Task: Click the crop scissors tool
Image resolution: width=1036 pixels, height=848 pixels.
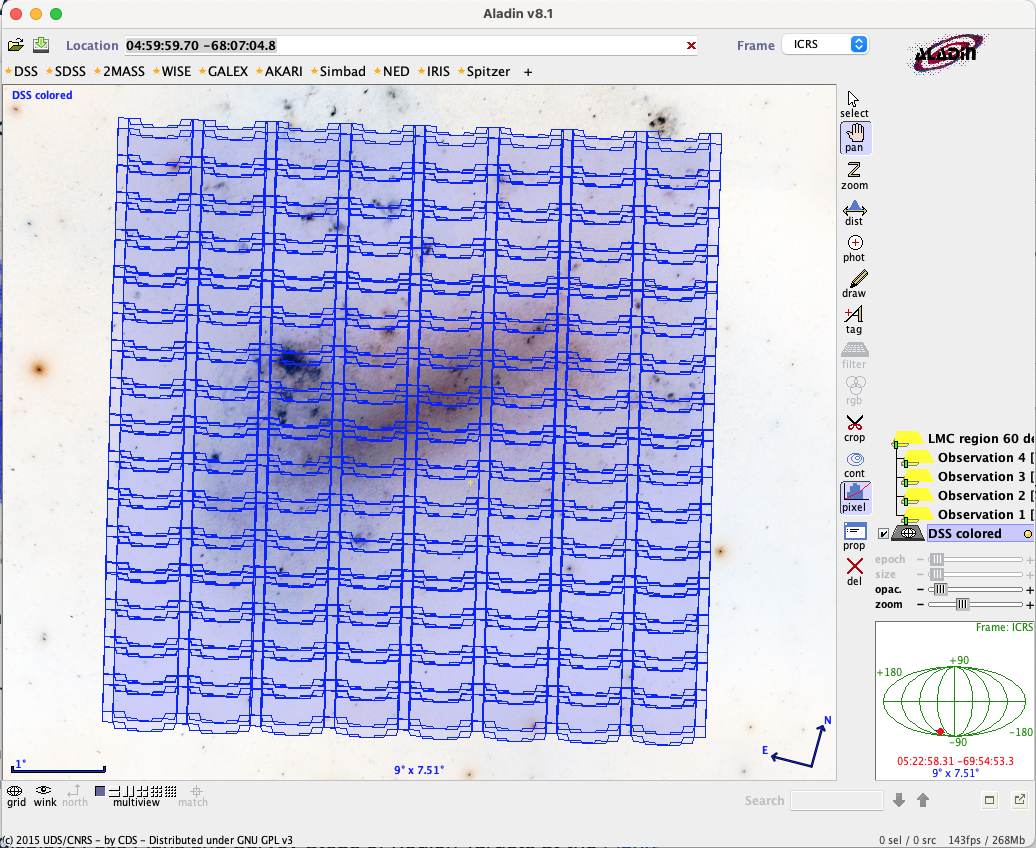Action: pos(854,427)
